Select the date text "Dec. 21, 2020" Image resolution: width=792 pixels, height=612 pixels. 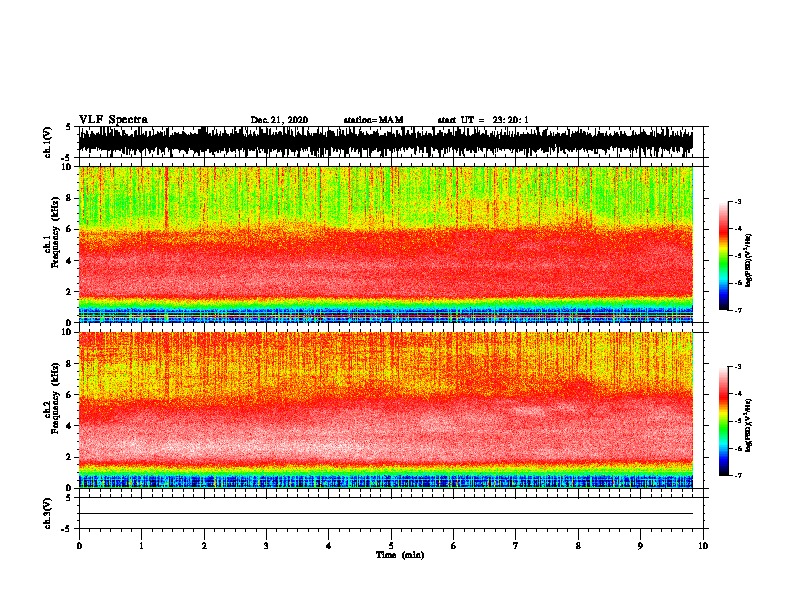(x=279, y=120)
